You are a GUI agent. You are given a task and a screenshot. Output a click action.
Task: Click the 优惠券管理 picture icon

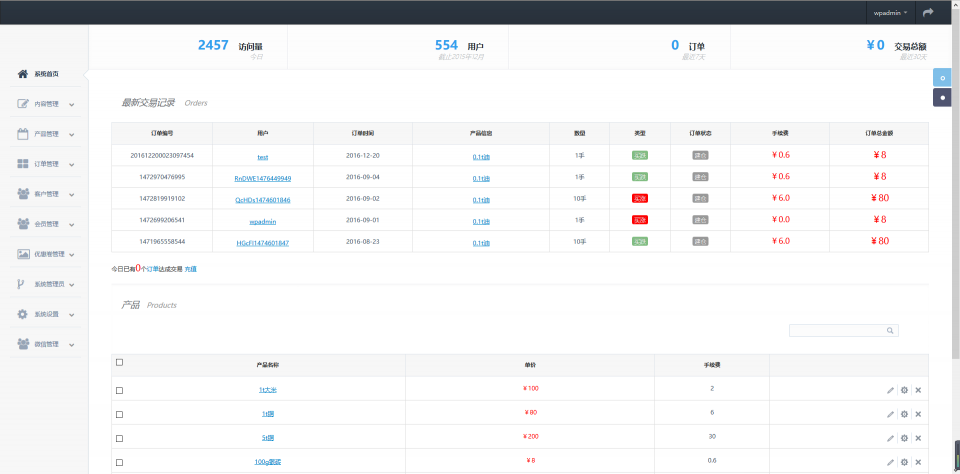click(x=23, y=254)
